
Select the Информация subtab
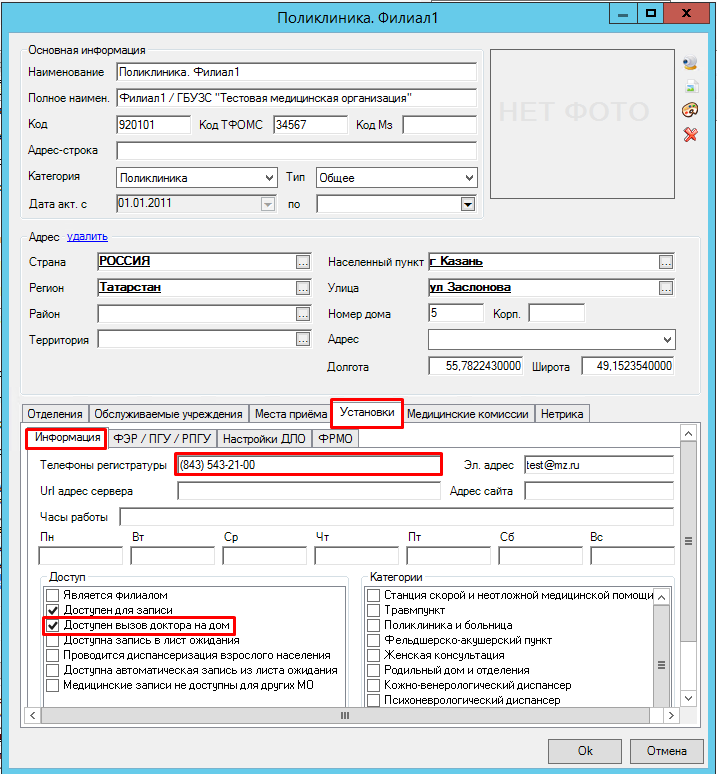coord(67,438)
